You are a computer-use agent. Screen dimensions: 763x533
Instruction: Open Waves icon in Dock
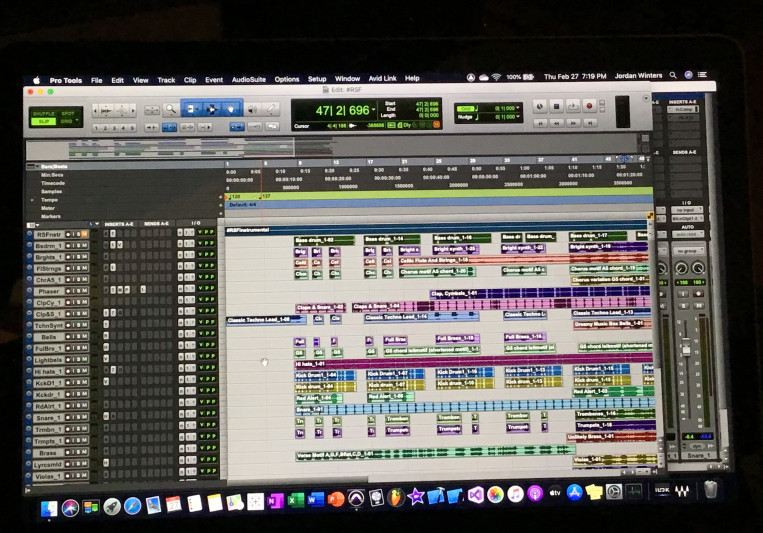click(x=682, y=491)
